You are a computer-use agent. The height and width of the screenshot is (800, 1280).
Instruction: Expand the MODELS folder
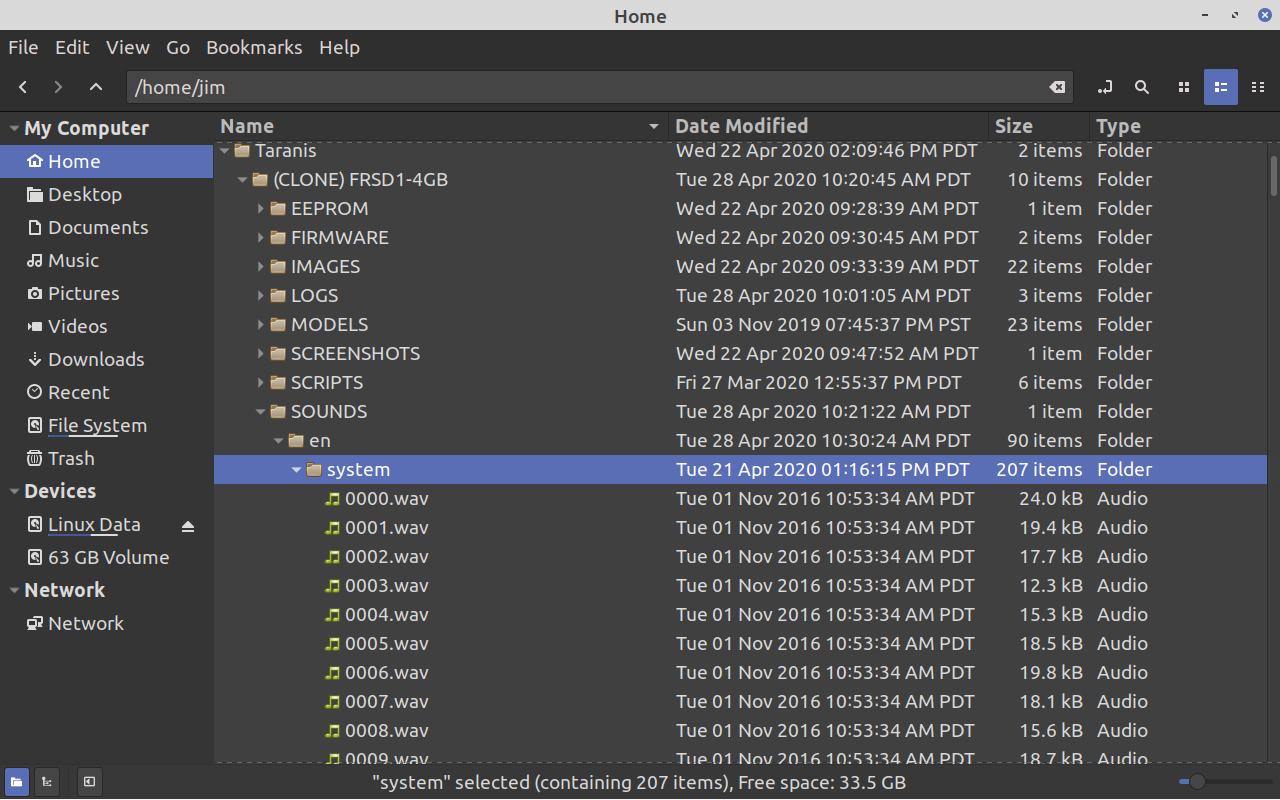coord(260,324)
